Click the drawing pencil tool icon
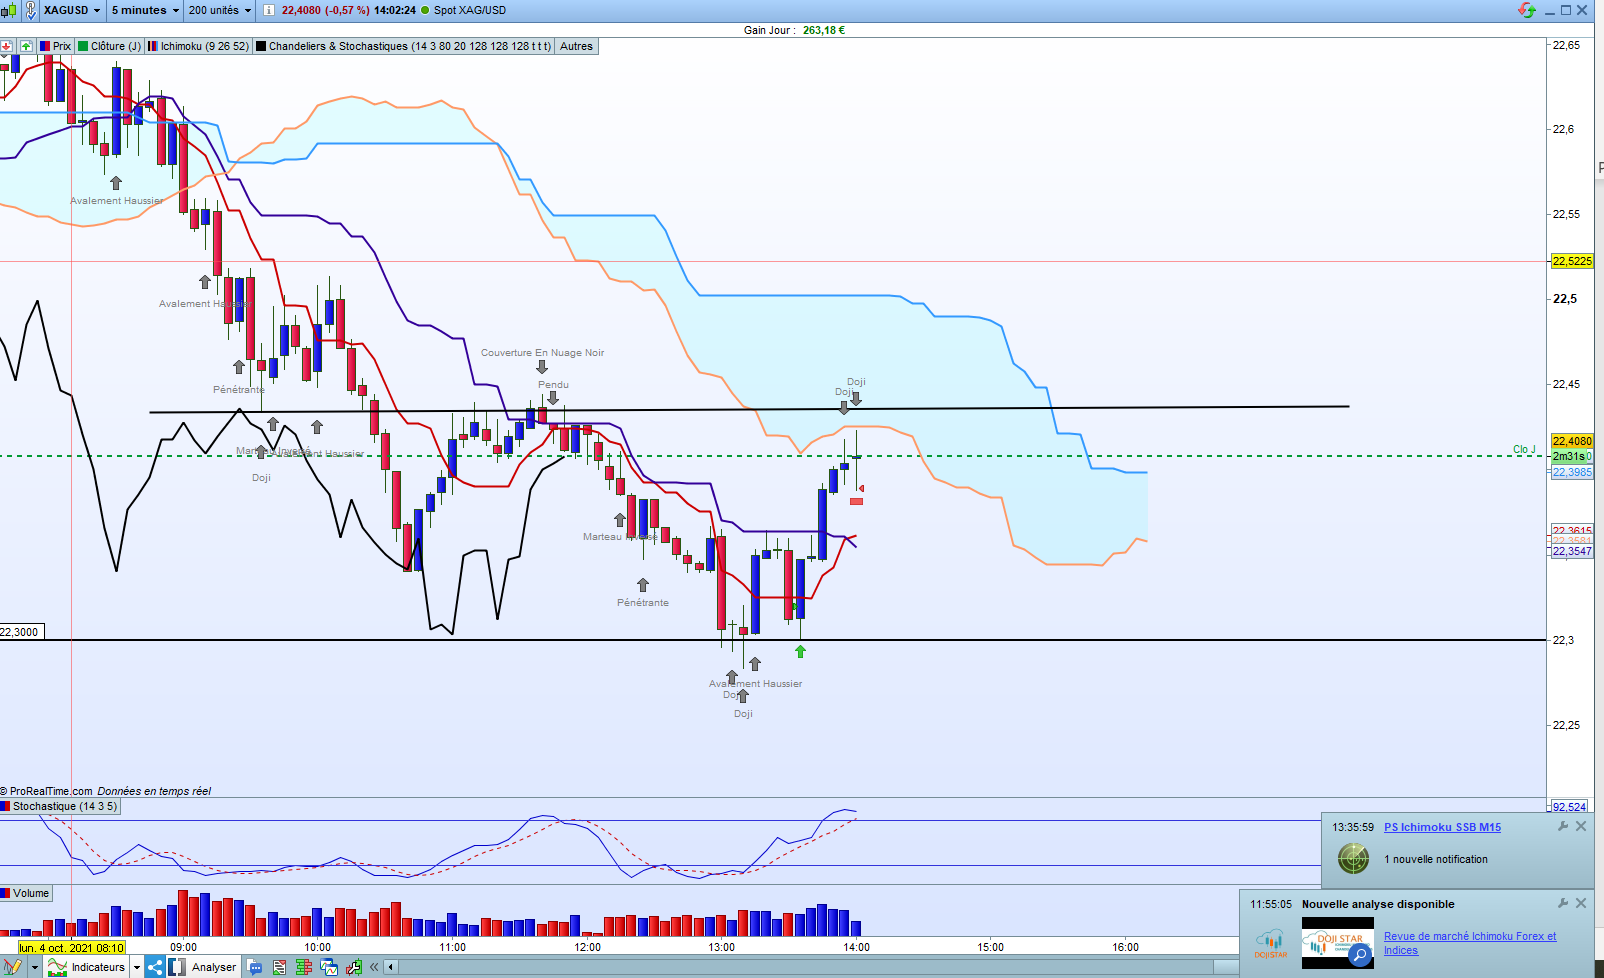The image size is (1604, 978). [x=12, y=967]
